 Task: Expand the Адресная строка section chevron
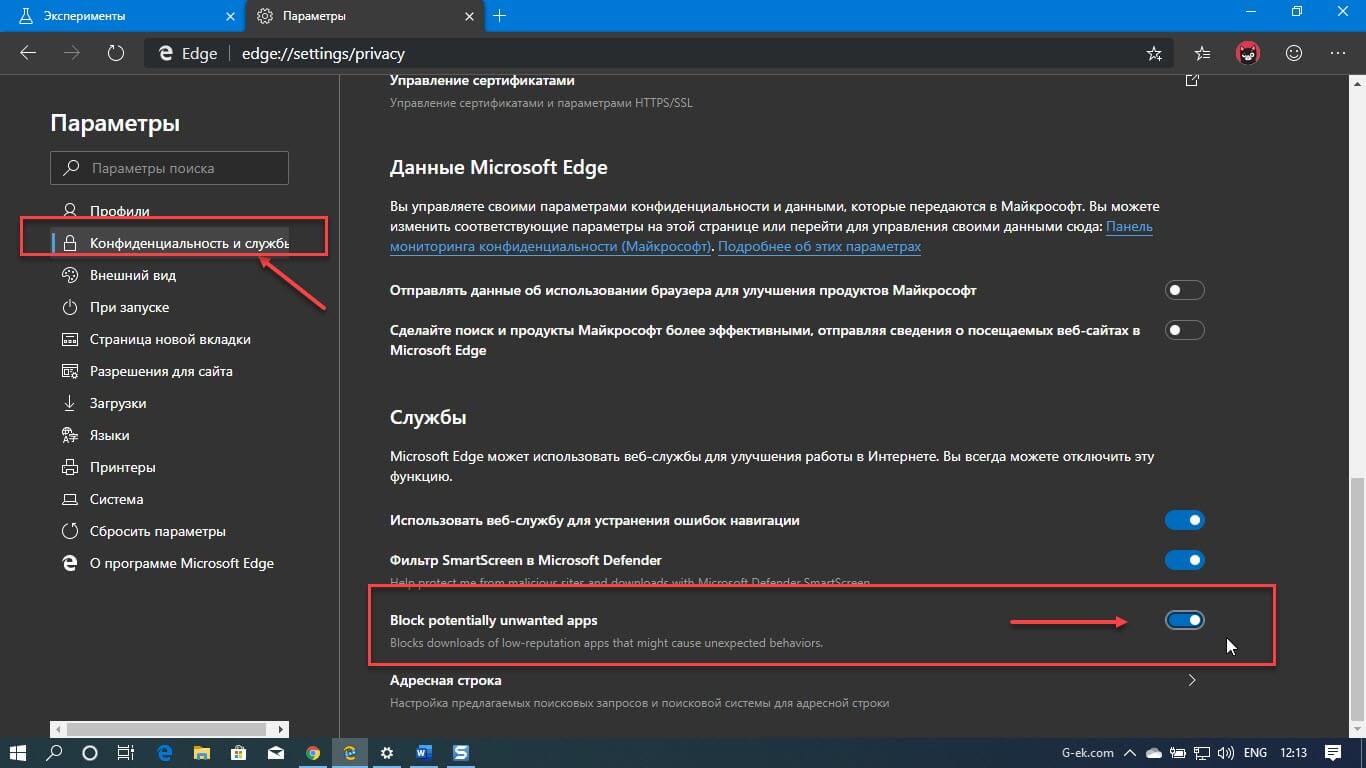[x=1191, y=680]
